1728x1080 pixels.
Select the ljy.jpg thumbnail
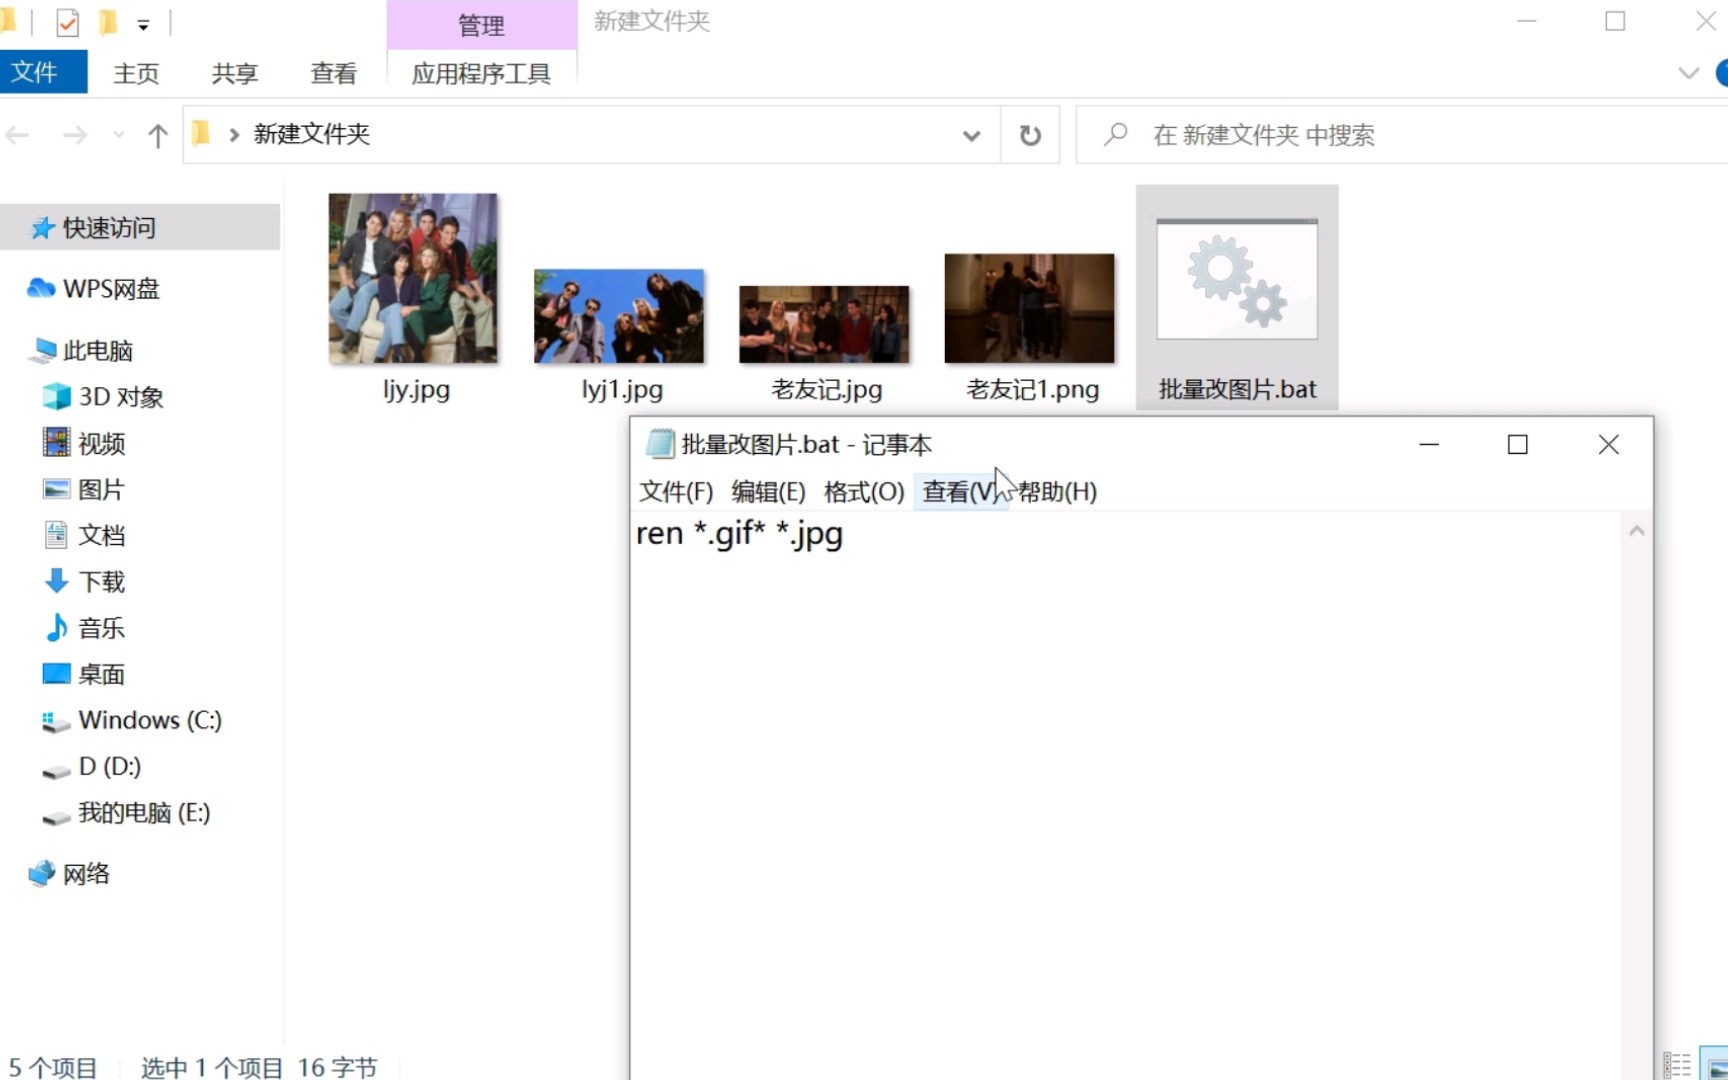click(413, 278)
